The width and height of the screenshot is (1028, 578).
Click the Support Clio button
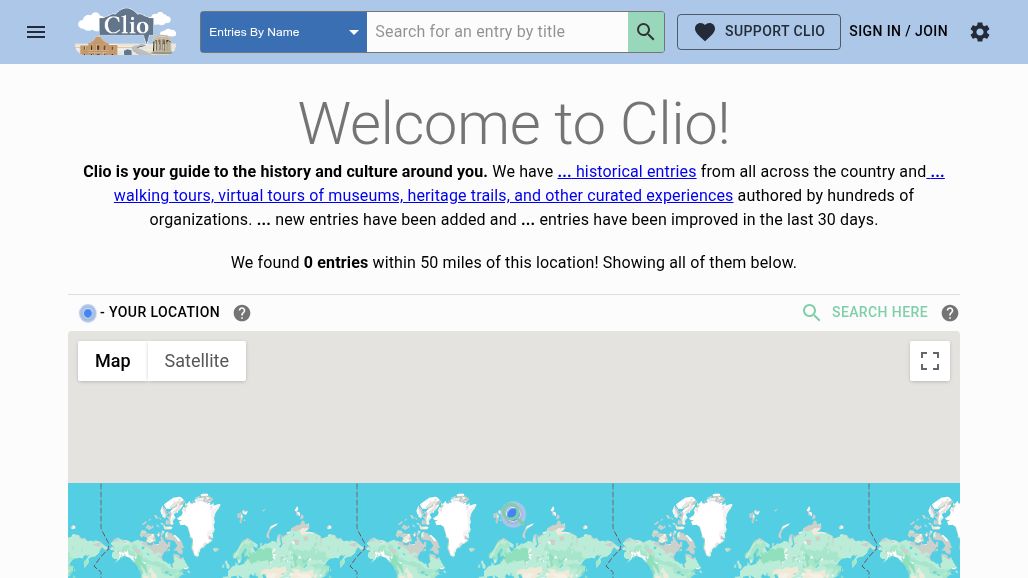pyautogui.click(x=759, y=31)
